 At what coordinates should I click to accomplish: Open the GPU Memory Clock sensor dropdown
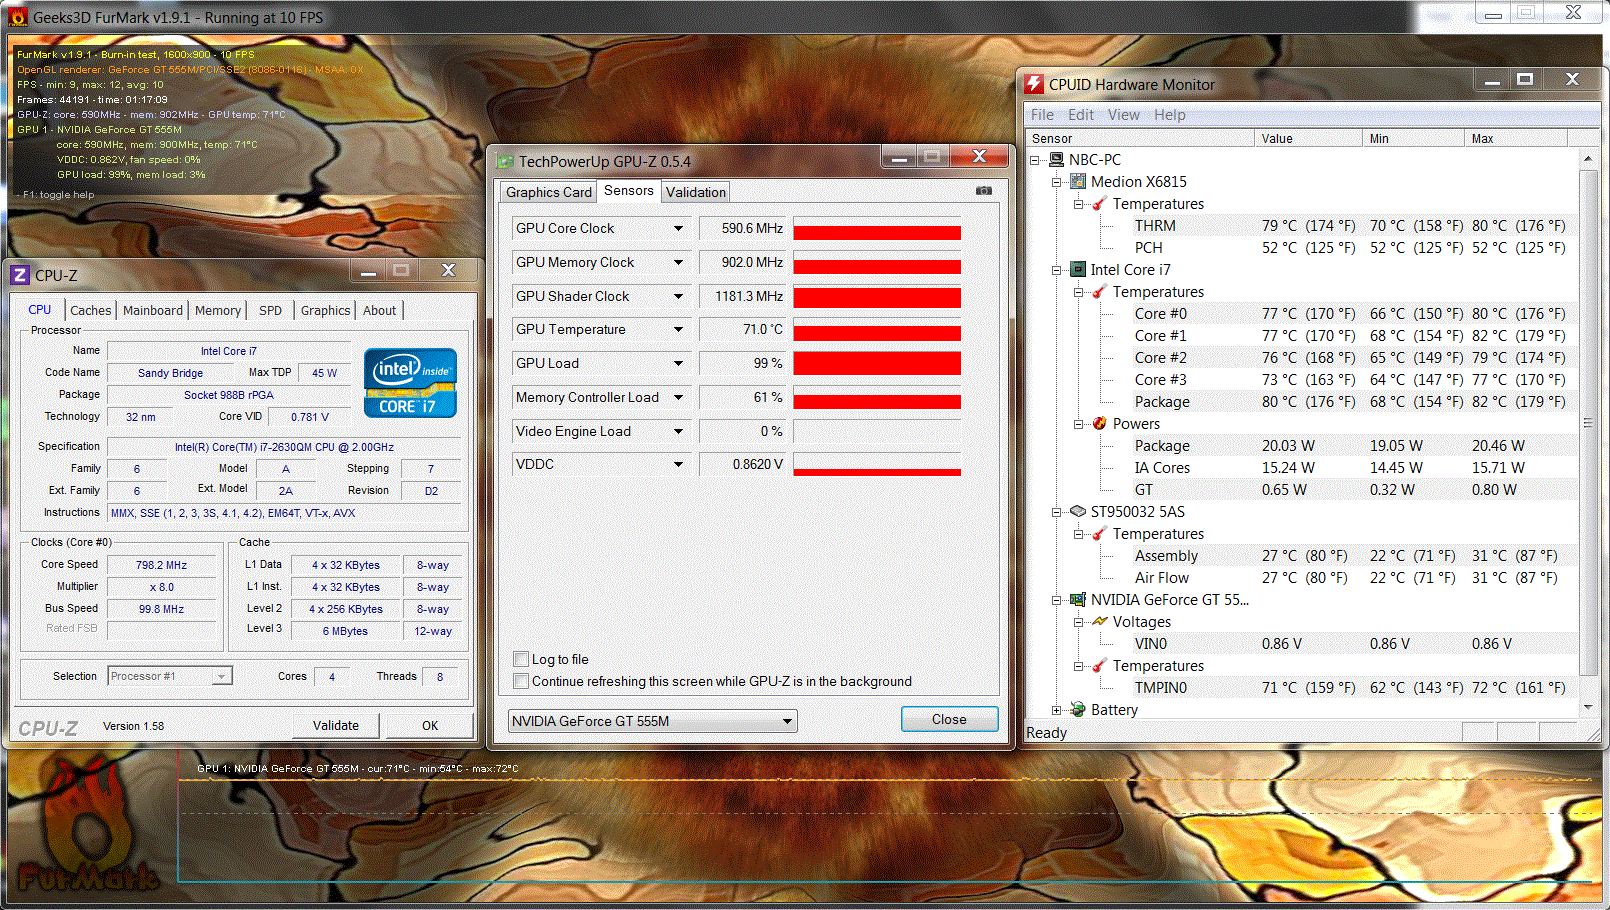[678, 262]
